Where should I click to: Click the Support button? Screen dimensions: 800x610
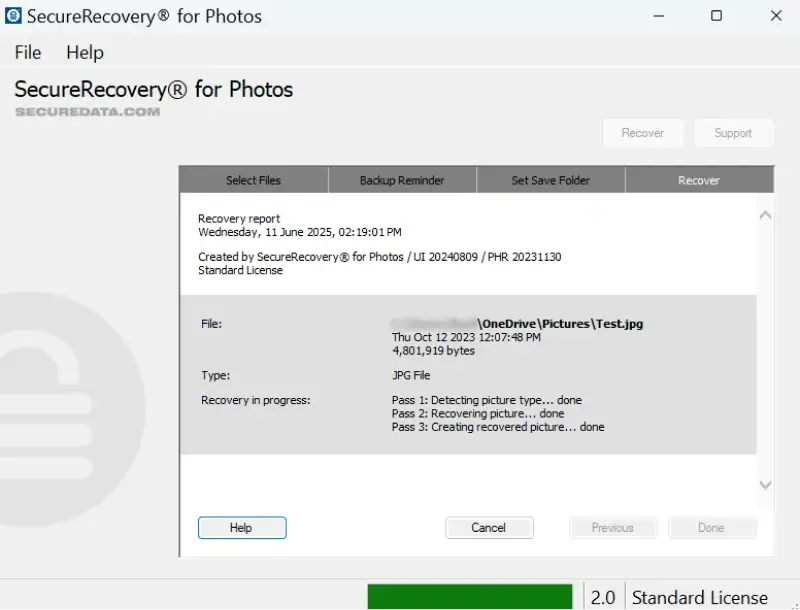pyautogui.click(x=733, y=133)
